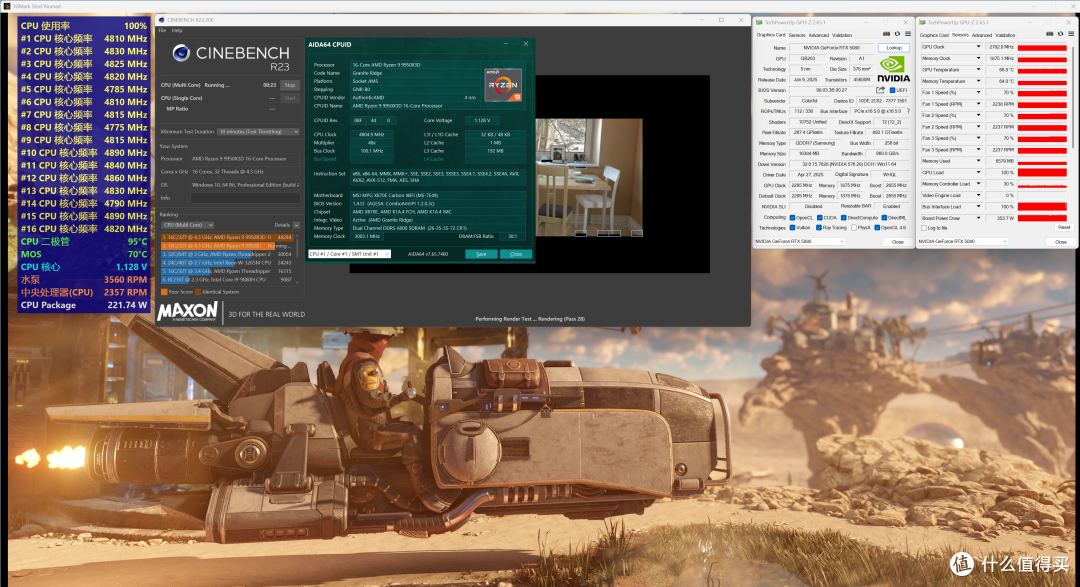Open the Memory Used sensor dropdown

click(x=978, y=161)
